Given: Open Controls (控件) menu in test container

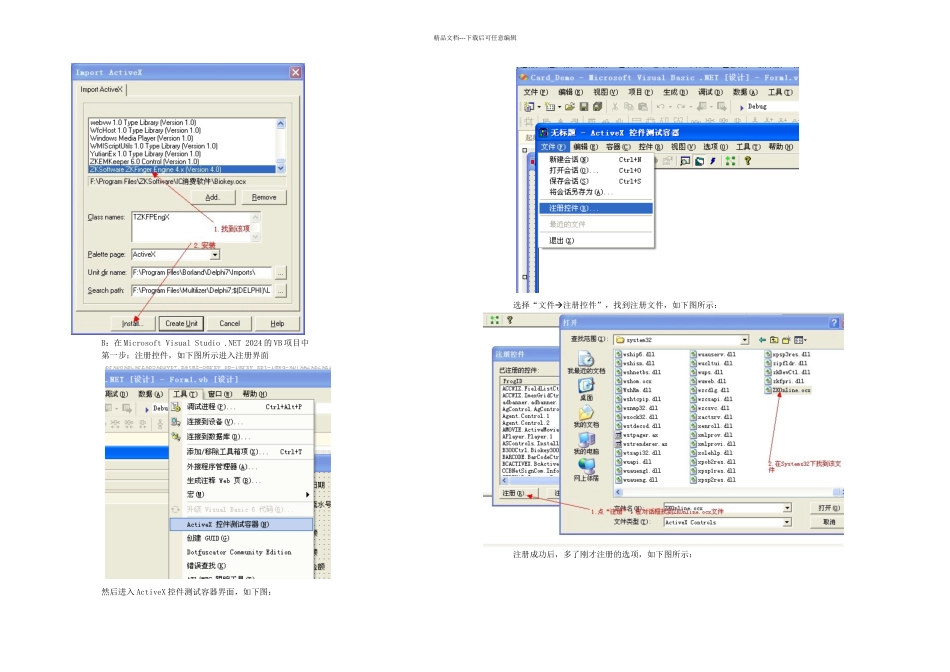Looking at the screenshot, I should [650, 147].
